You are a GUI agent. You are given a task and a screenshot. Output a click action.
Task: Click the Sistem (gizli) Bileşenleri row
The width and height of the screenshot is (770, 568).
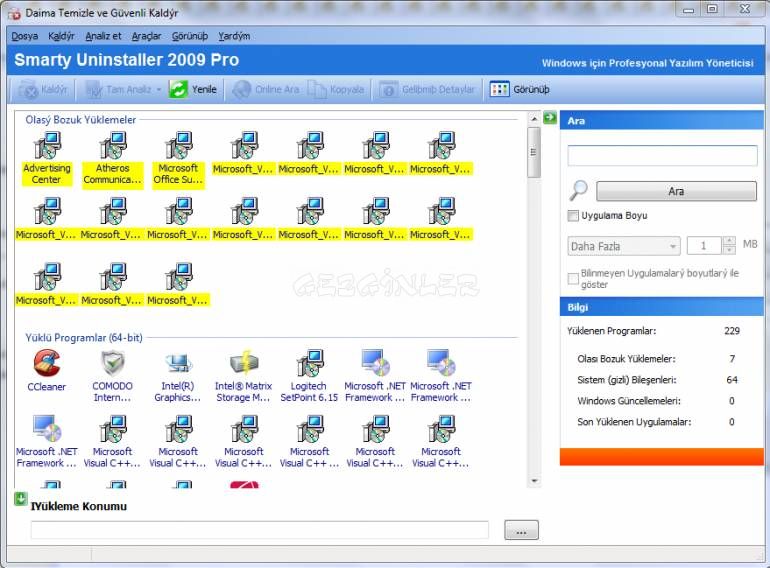click(657, 380)
